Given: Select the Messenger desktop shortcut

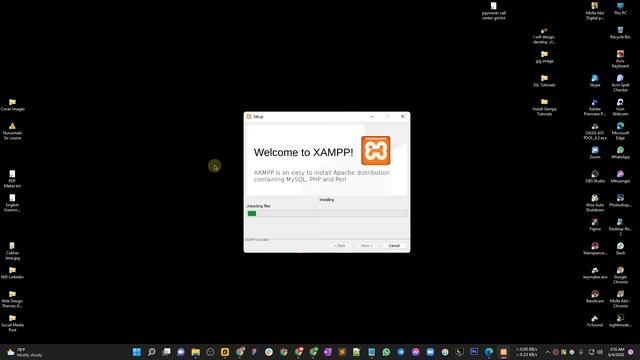Looking at the screenshot, I should point(620,177).
